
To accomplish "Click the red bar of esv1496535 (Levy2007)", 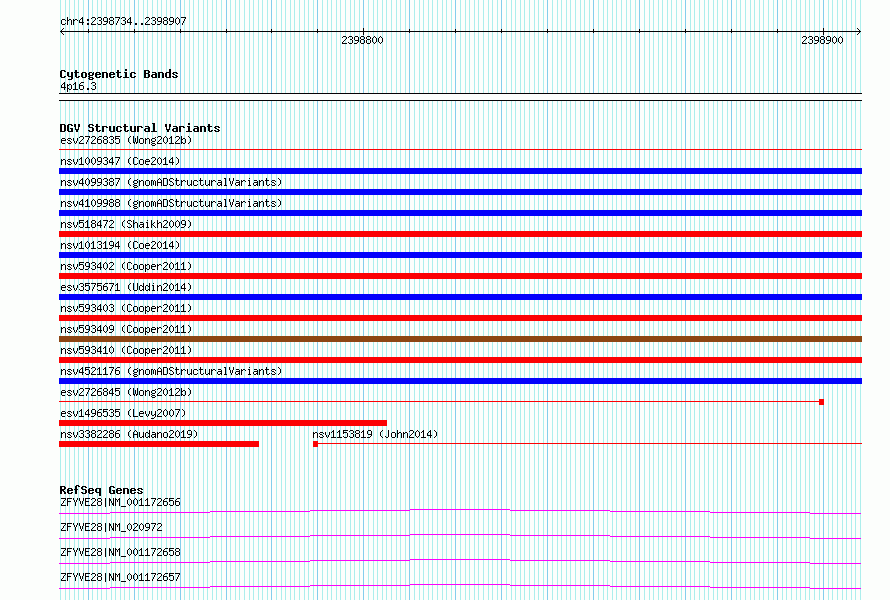I will tap(223, 423).
